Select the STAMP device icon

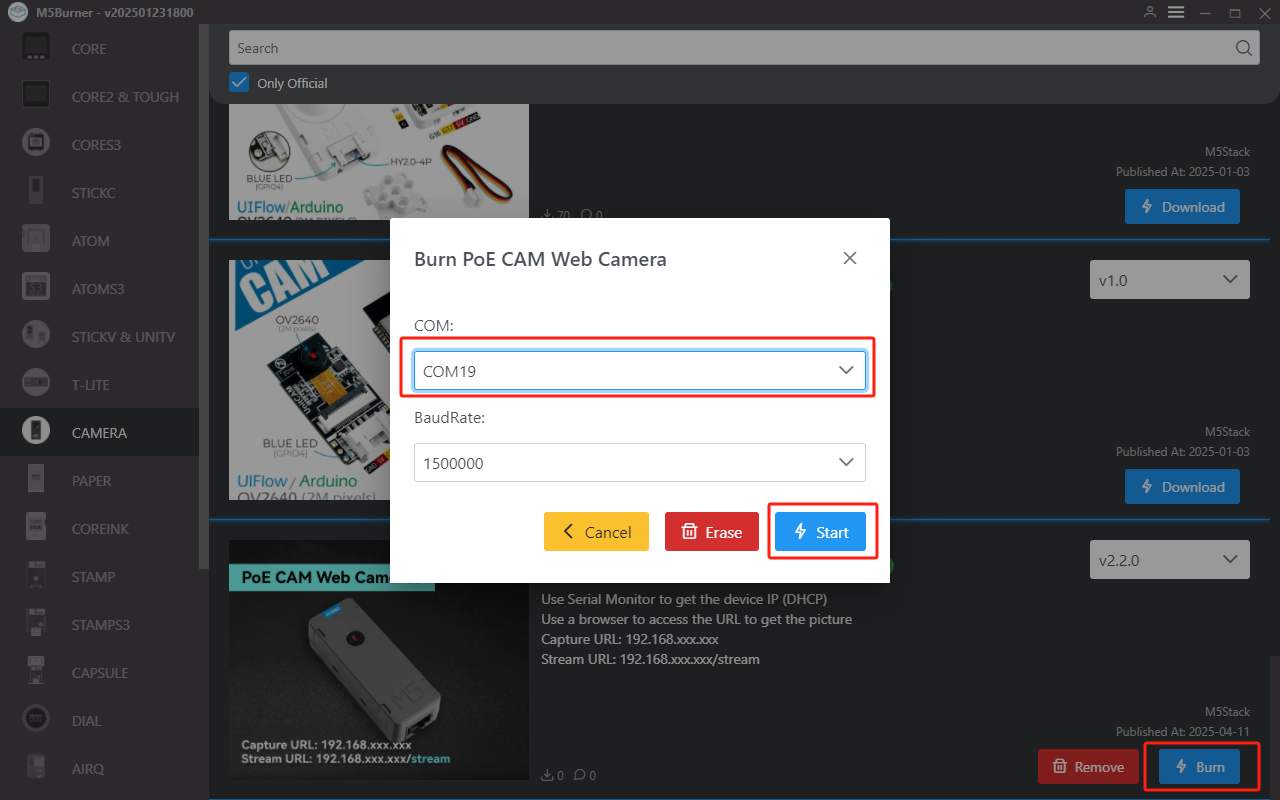pos(36,576)
